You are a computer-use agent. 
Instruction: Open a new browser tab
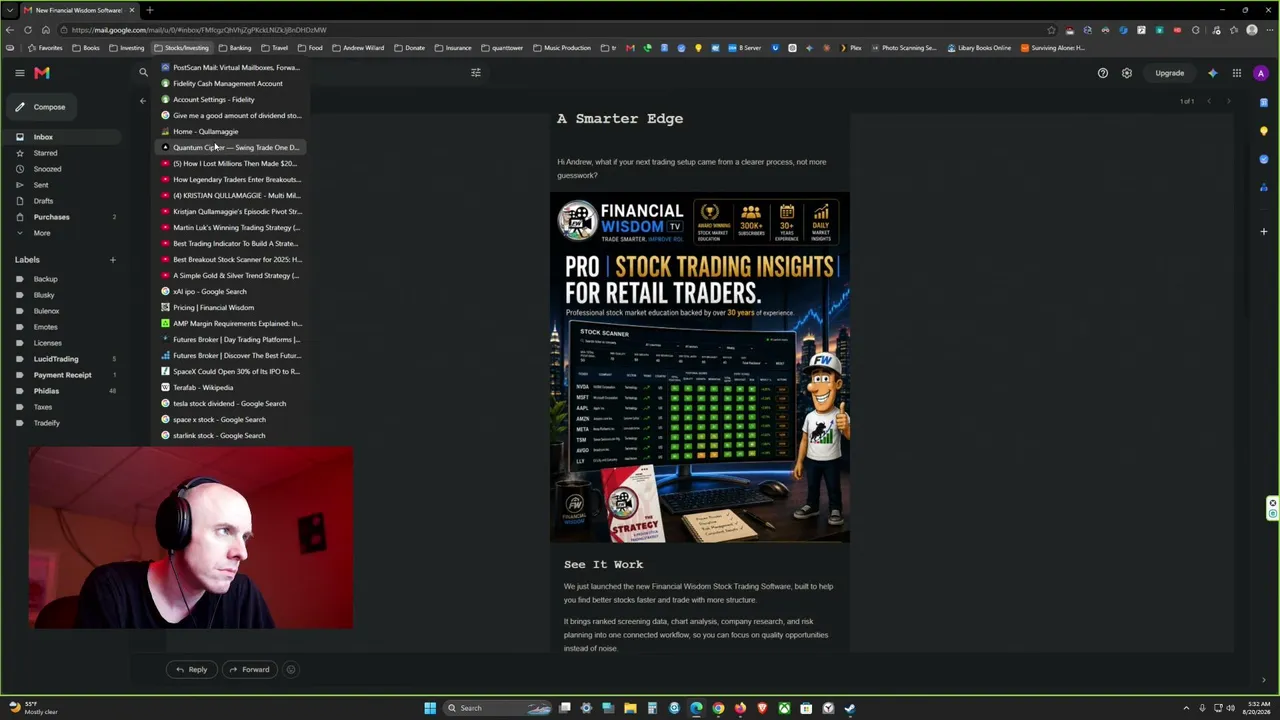pos(149,10)
